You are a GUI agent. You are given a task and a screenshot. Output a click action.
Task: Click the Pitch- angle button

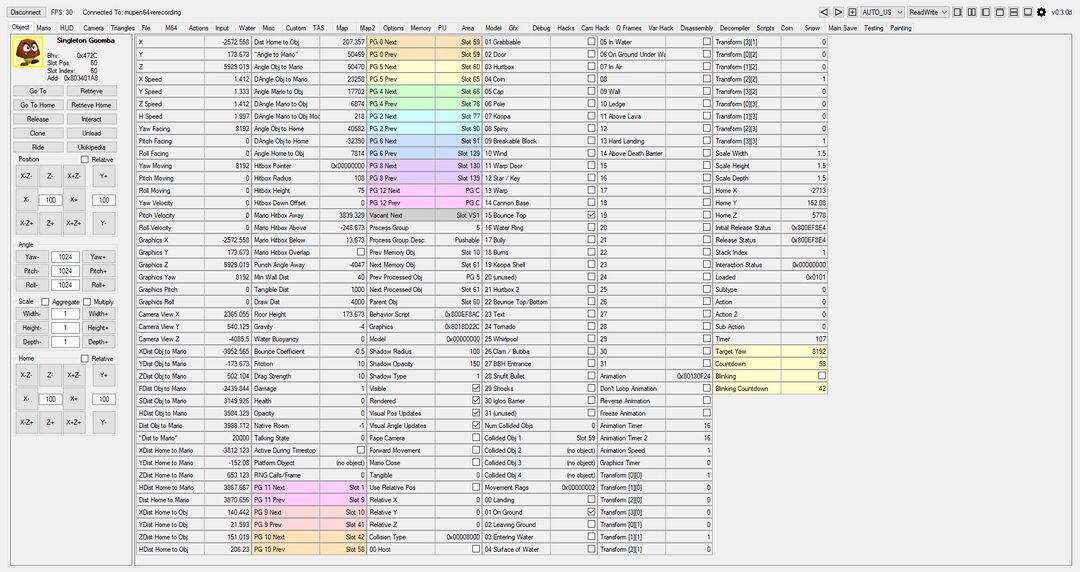32,271
